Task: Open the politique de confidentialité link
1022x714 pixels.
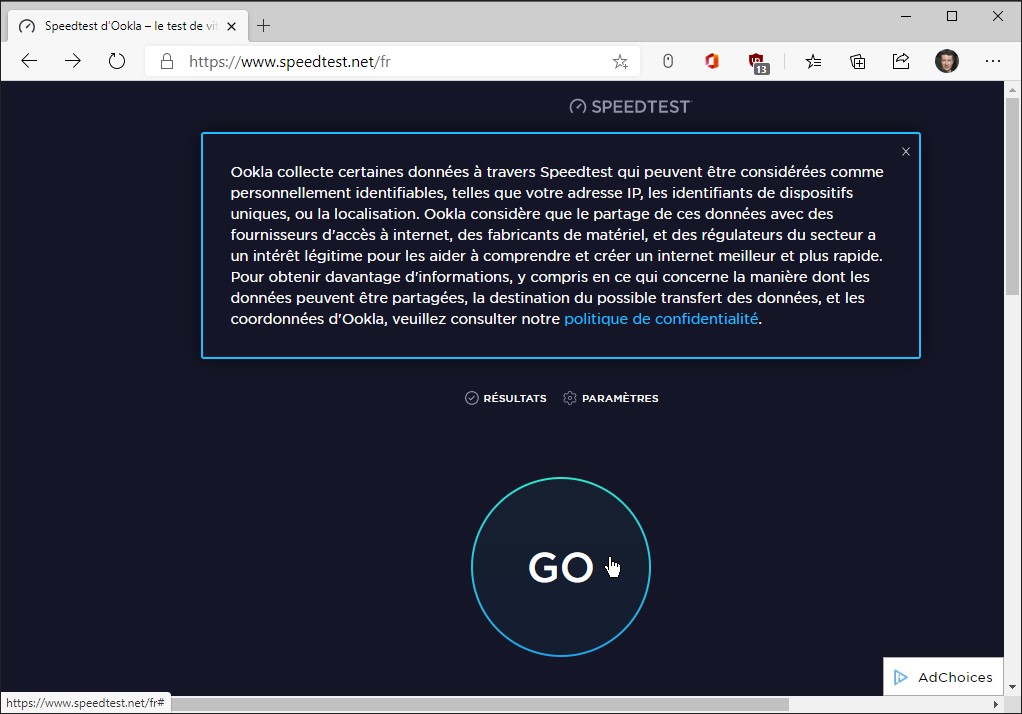Action: click(x=661, y=319)
